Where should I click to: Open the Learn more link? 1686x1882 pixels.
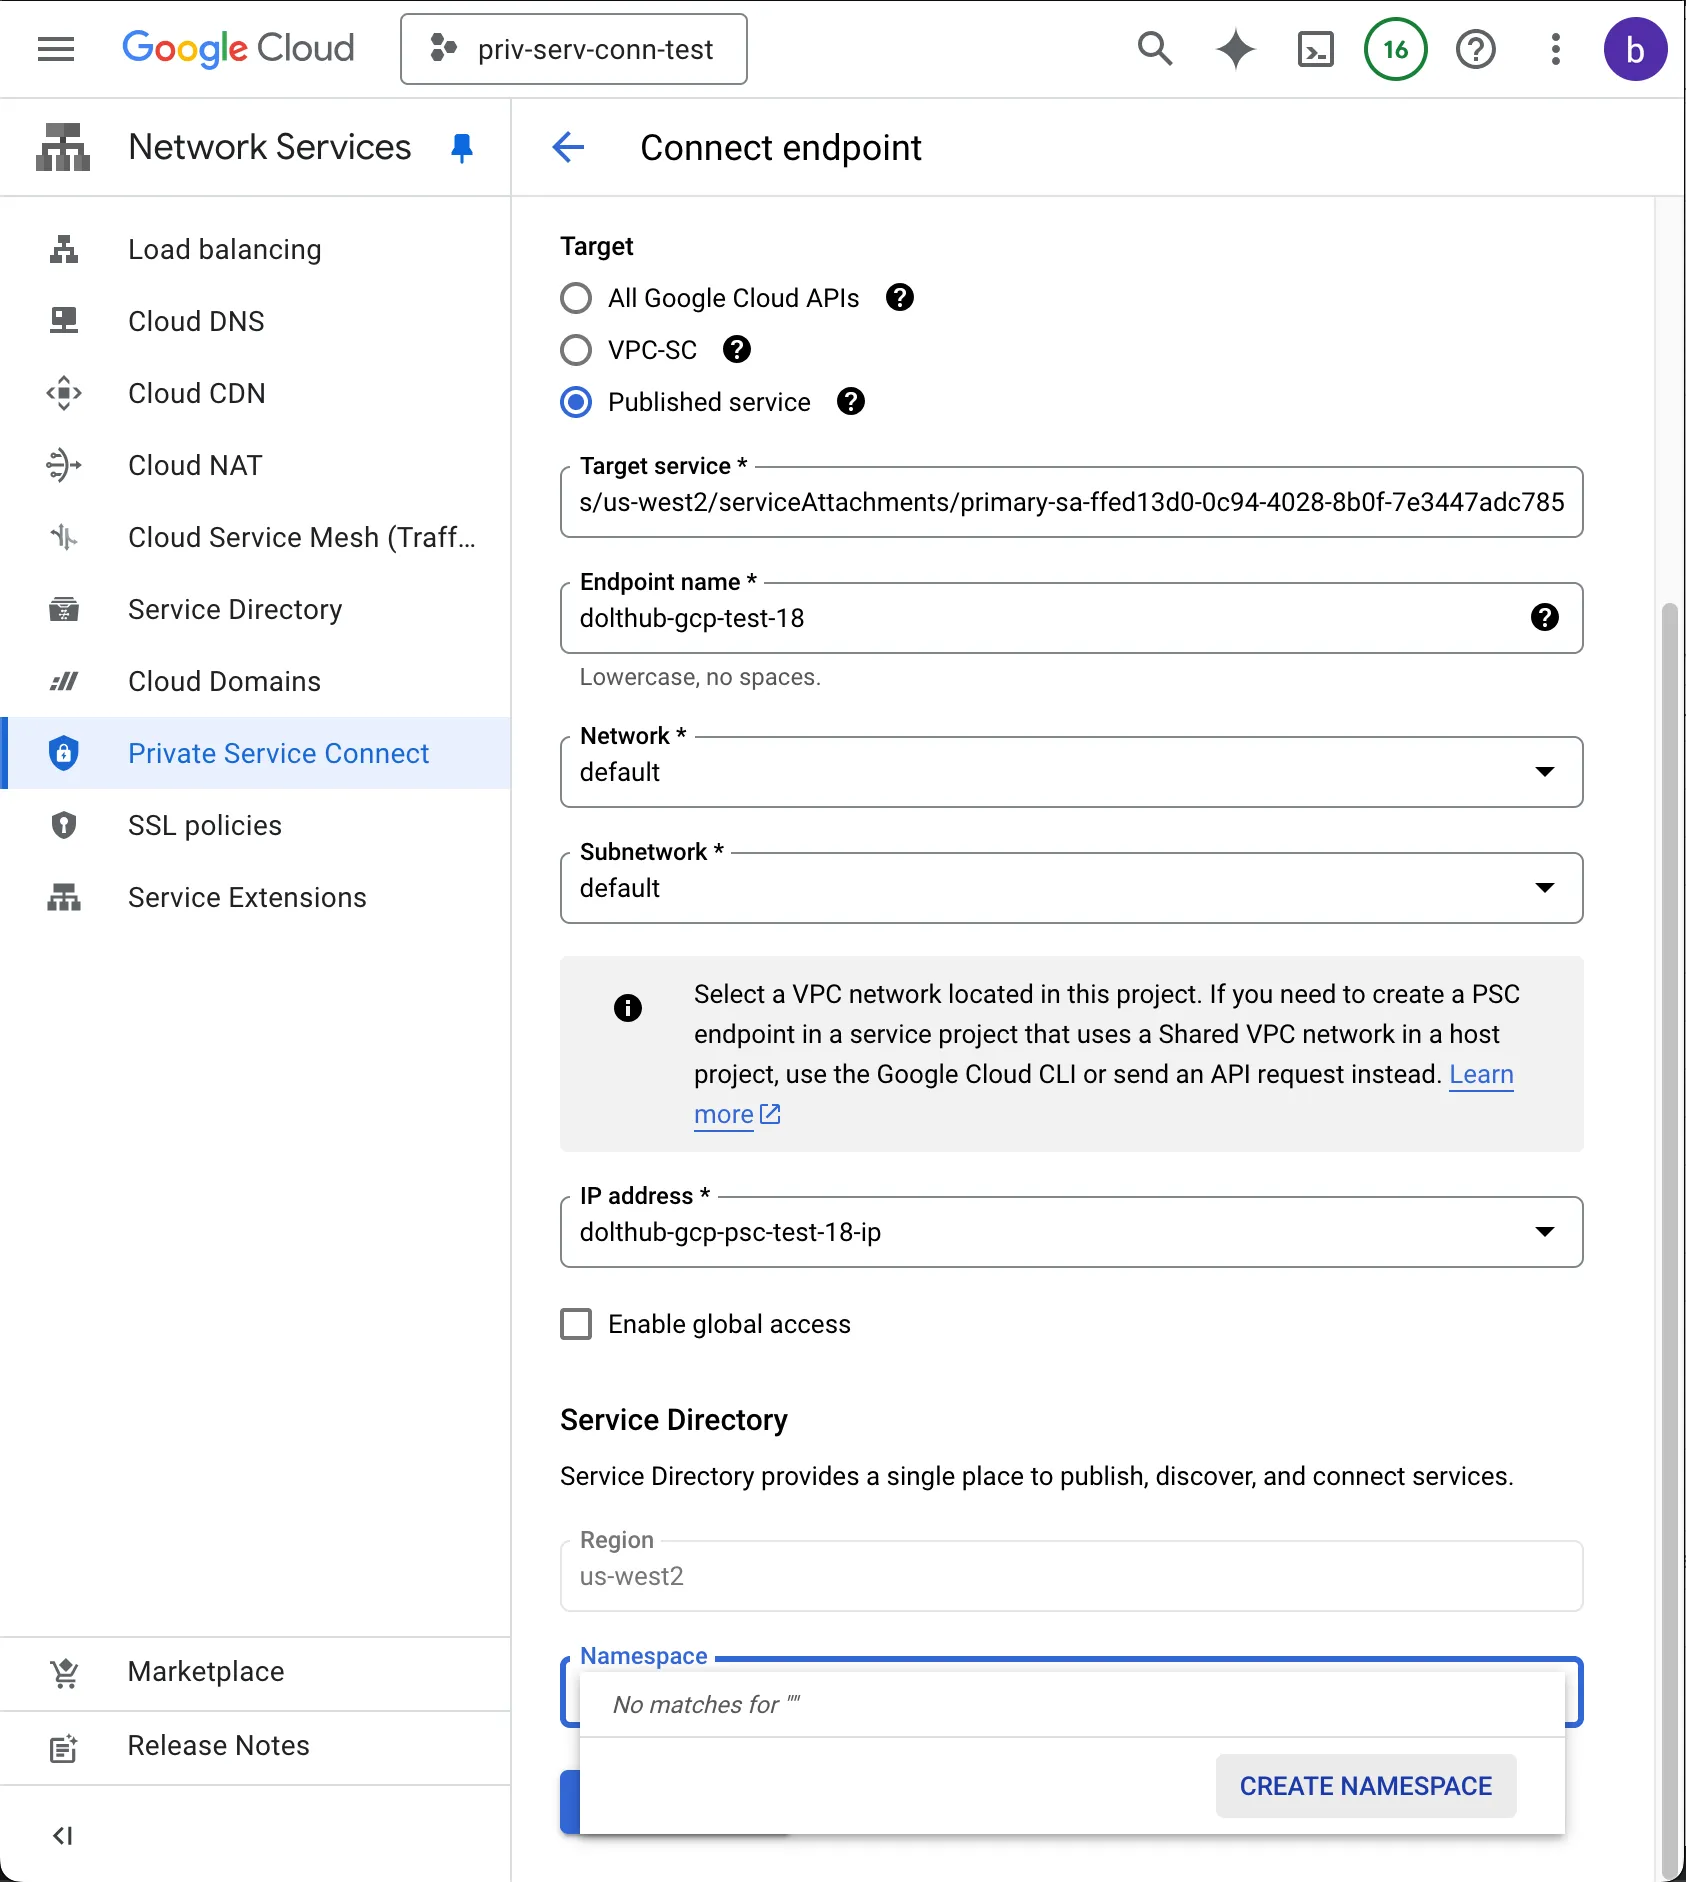tap(1480, 1075)
